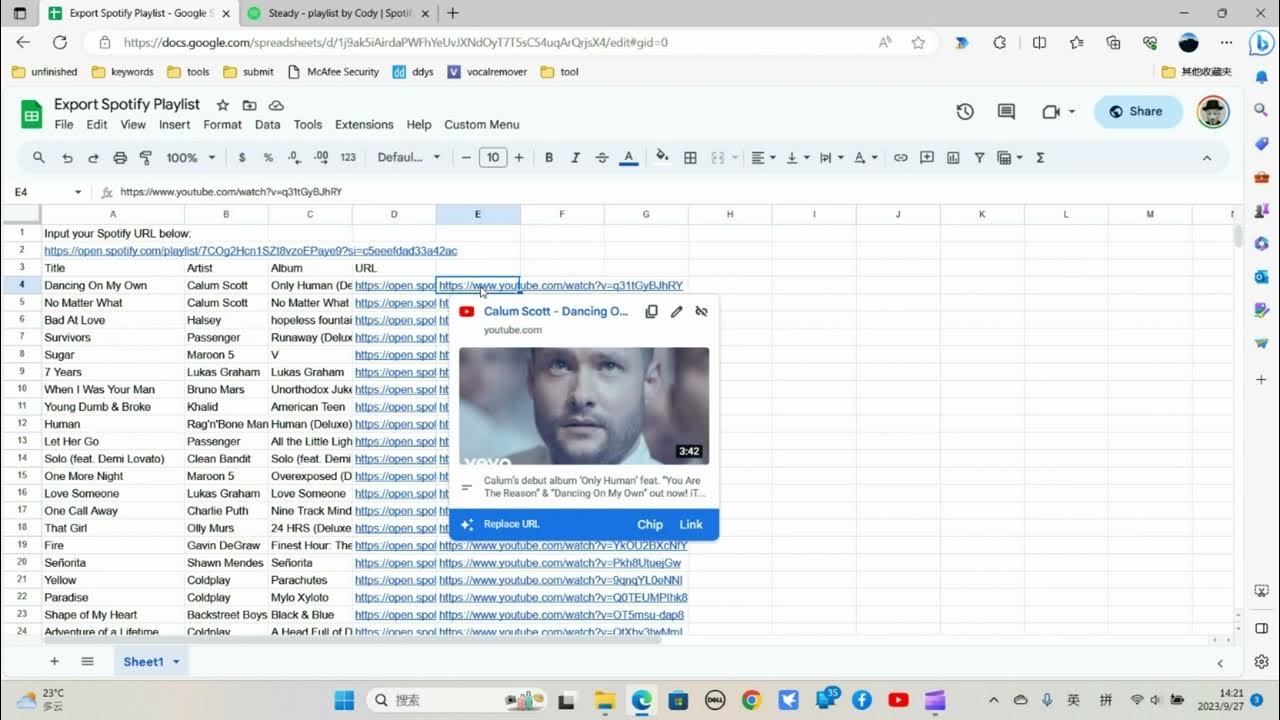This screenshot has height=720, width=1280.
Task: Switch to the Steady playlist browser tab
Action: pos(338,13)
